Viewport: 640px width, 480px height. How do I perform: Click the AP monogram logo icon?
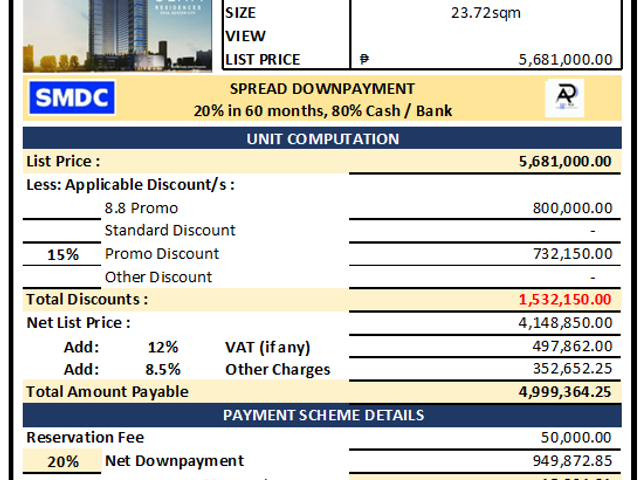564,98
